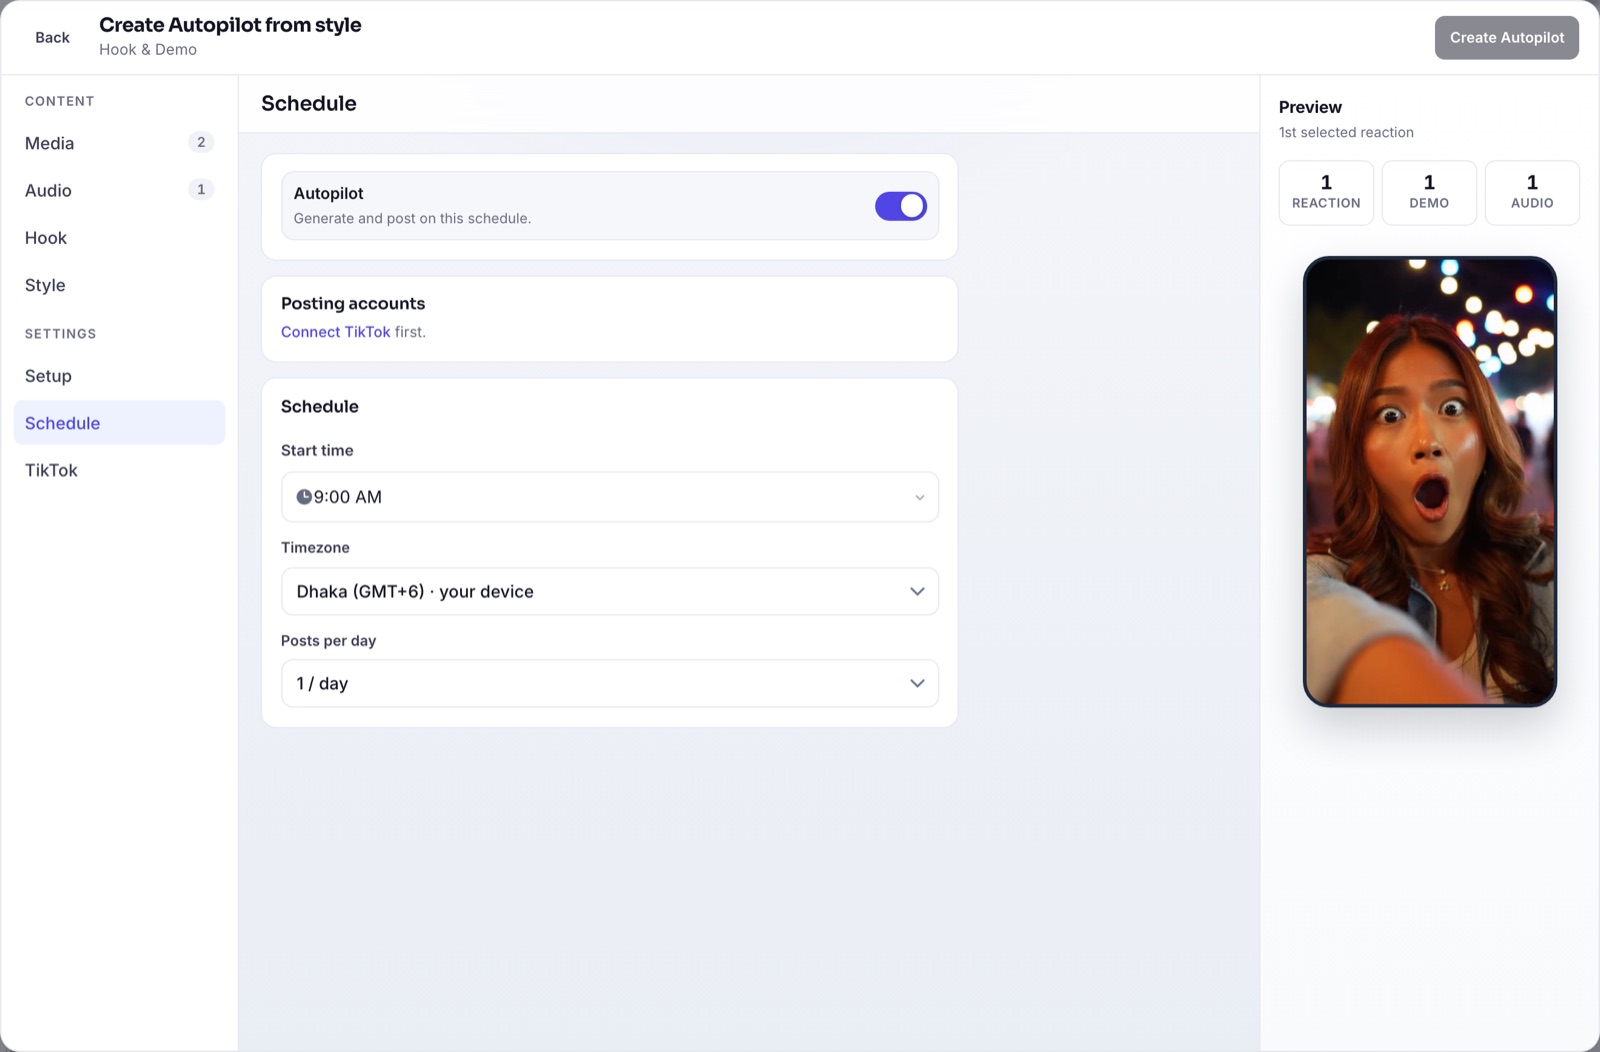Select the 1 Audio preview card

pos(1532,192)
